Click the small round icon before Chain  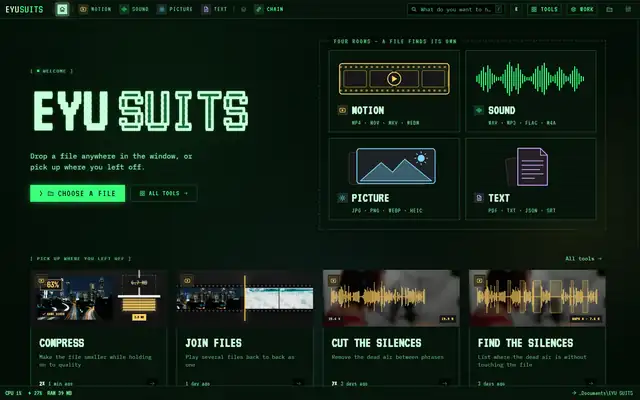[x=244, y=9]
